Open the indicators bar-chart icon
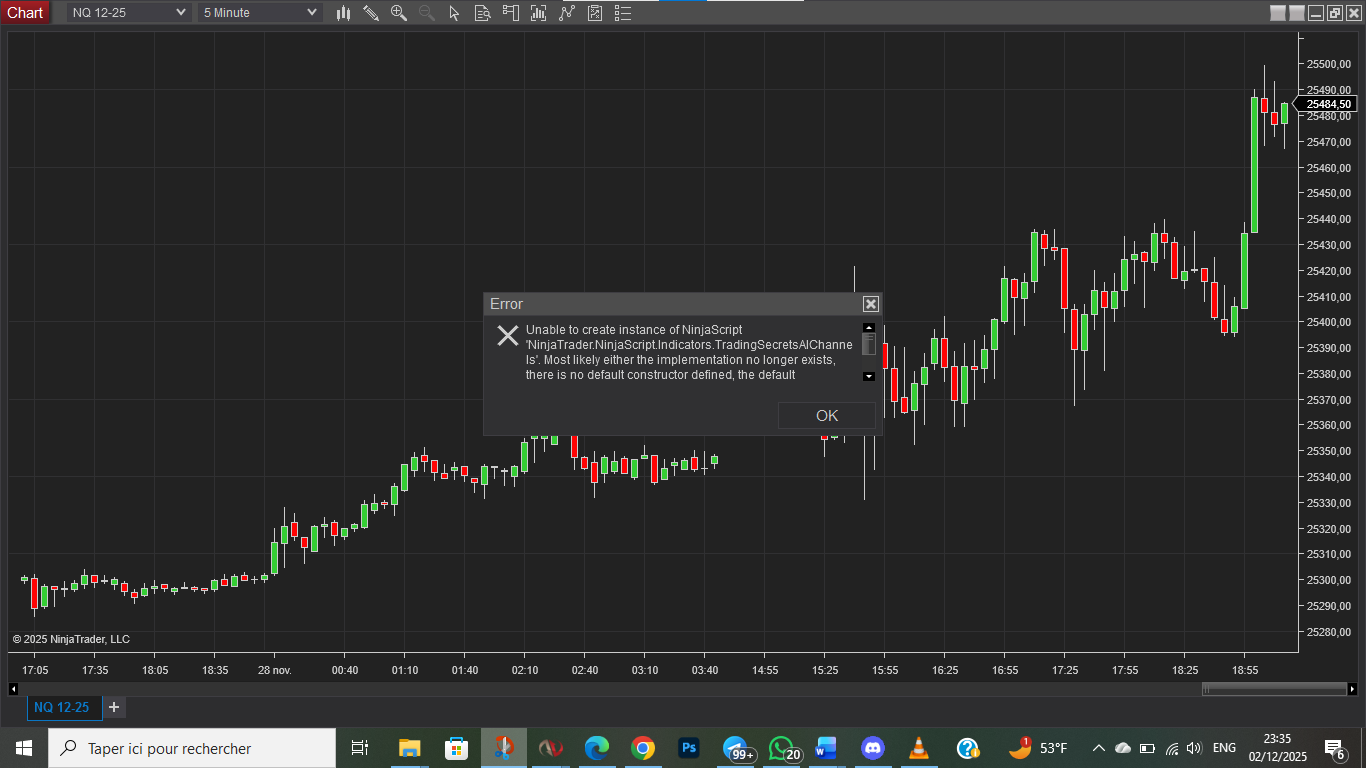The height and width of the screenshot is (768, 1366). coord(539,13)
